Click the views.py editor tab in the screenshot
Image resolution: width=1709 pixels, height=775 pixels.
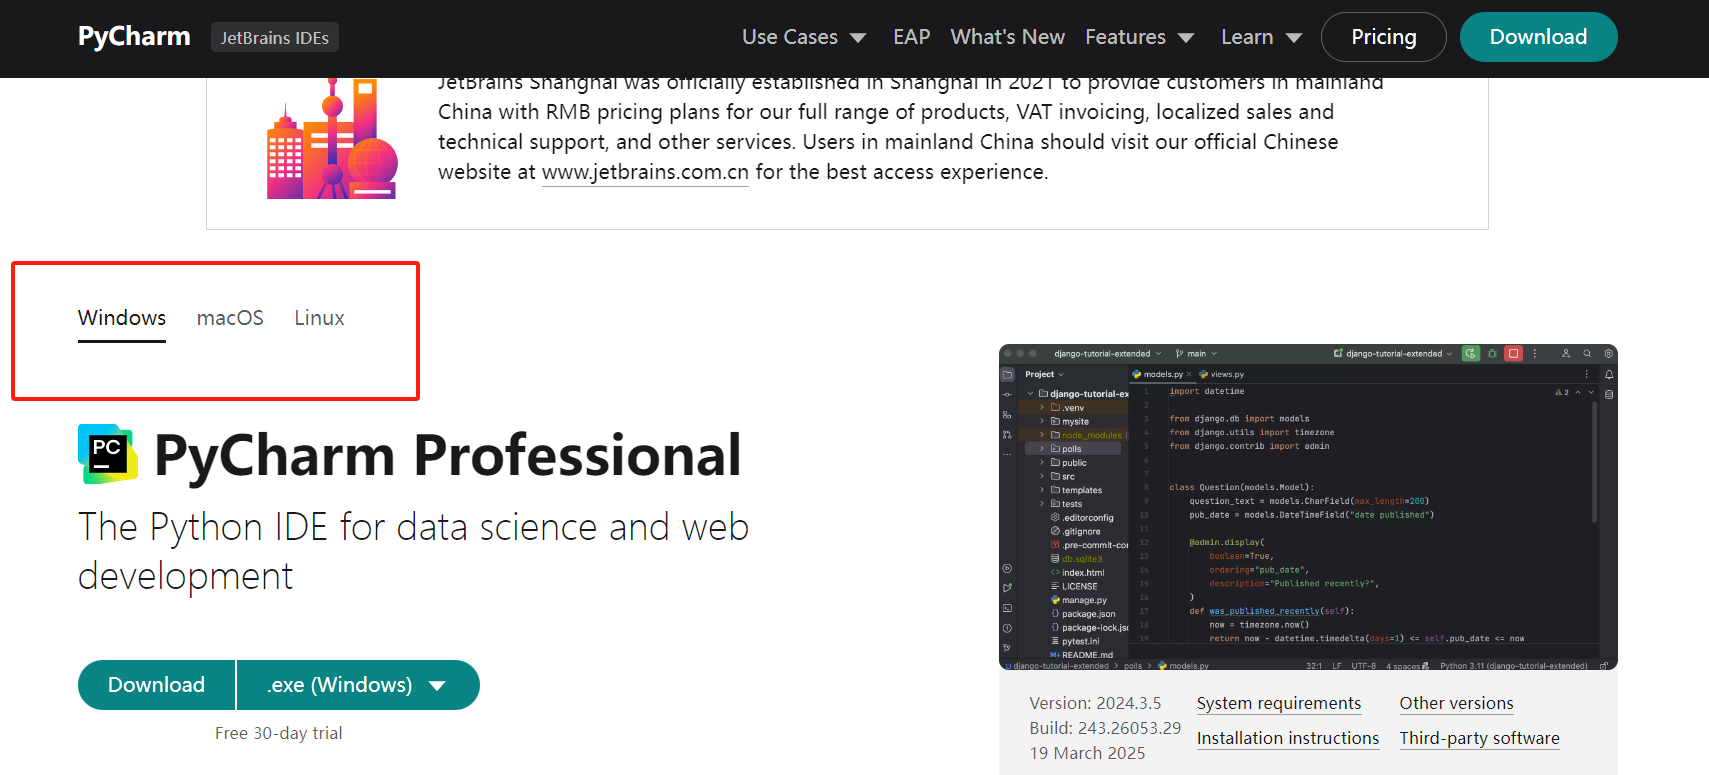coord(1222,374)
